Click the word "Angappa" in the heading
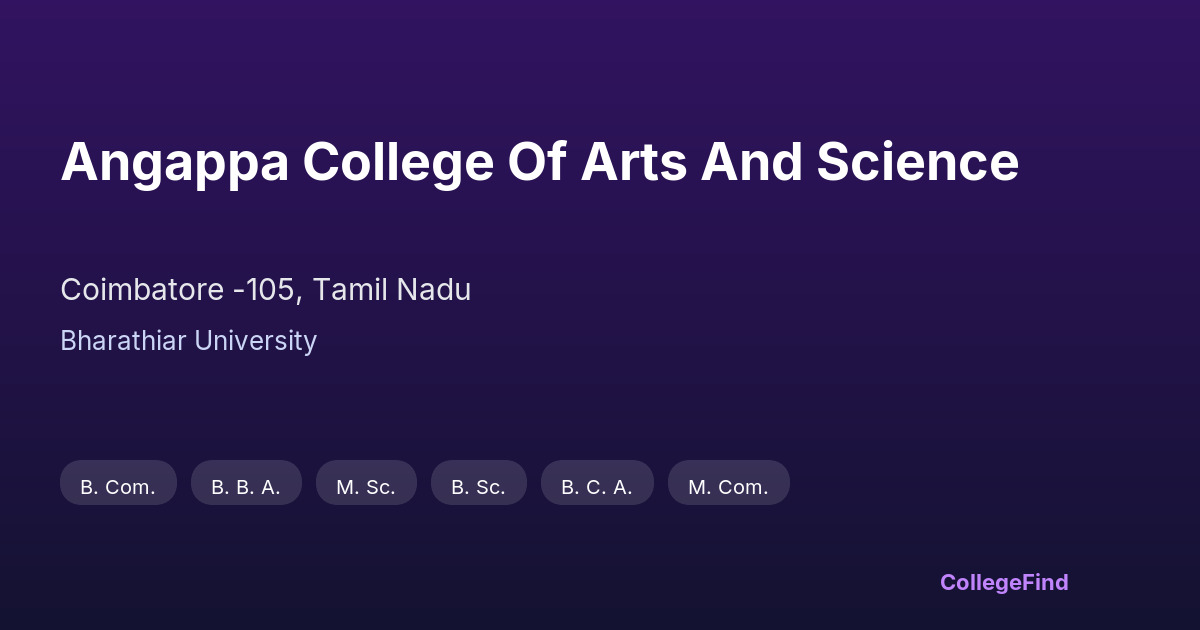1200x630 pixels. click(x=174, y=163)
